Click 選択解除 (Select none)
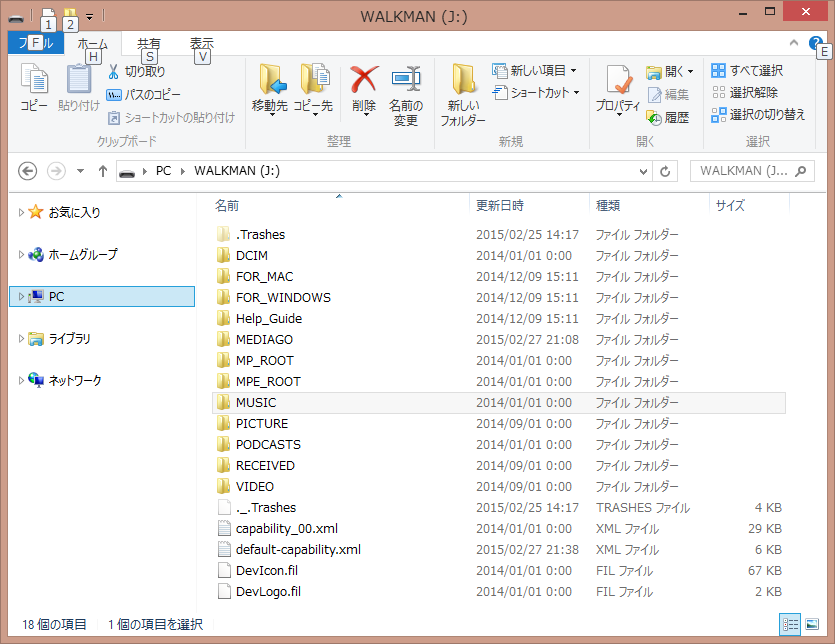The image size is (835, 644). coord(744,93)
